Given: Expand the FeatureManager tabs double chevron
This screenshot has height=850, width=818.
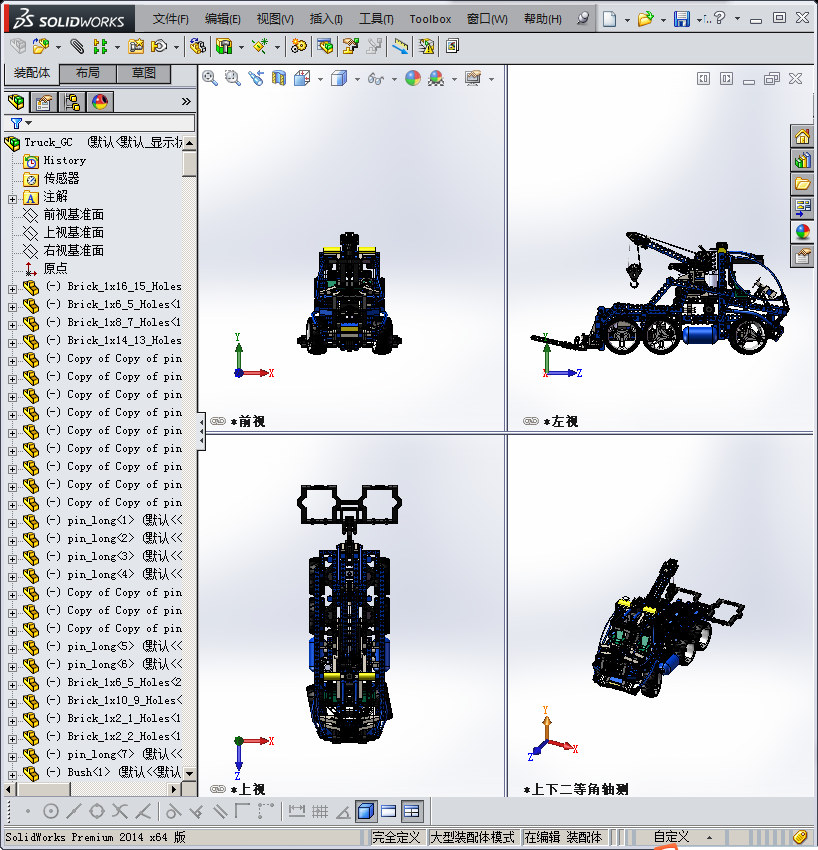Looking at the screenshot, I should click(186, 101).
